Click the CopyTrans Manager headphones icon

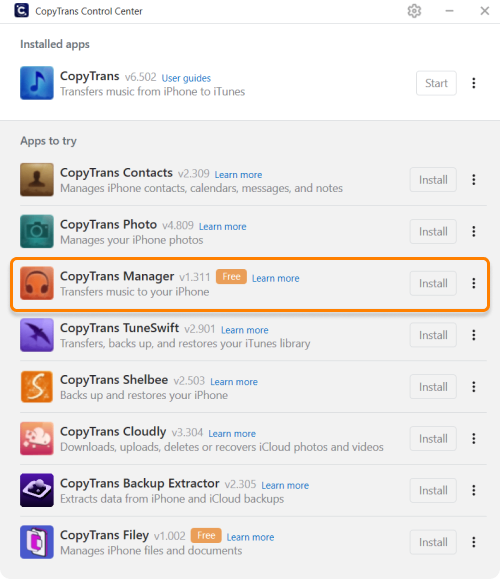[37, 283]
